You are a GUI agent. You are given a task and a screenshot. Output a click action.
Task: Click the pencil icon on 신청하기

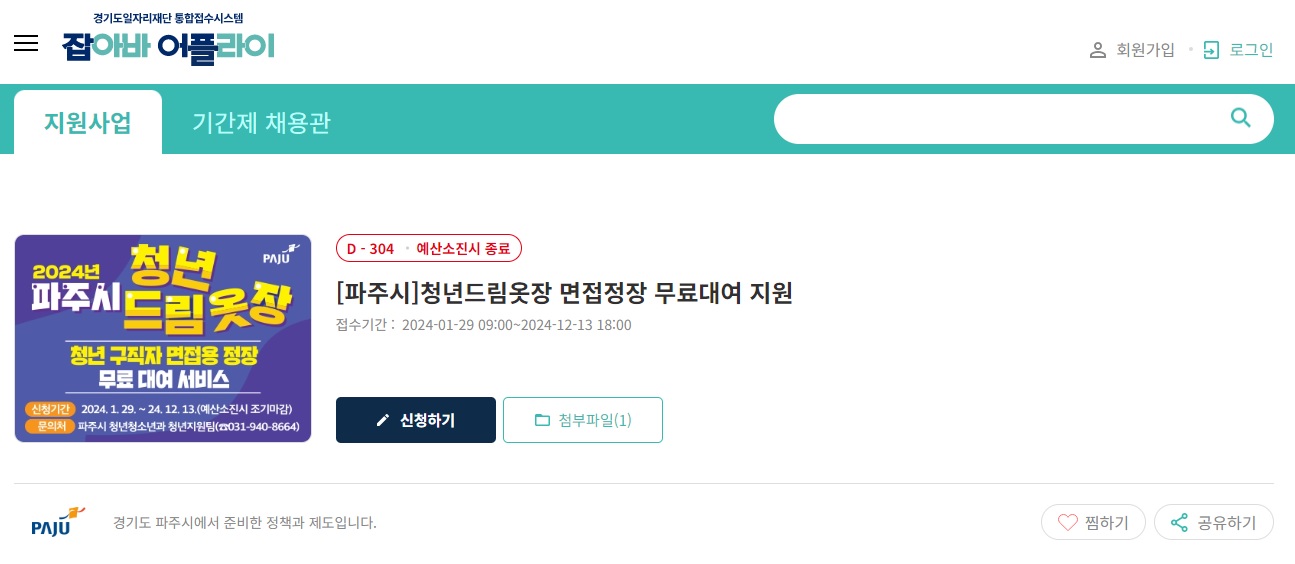click(x=383, y=420)
